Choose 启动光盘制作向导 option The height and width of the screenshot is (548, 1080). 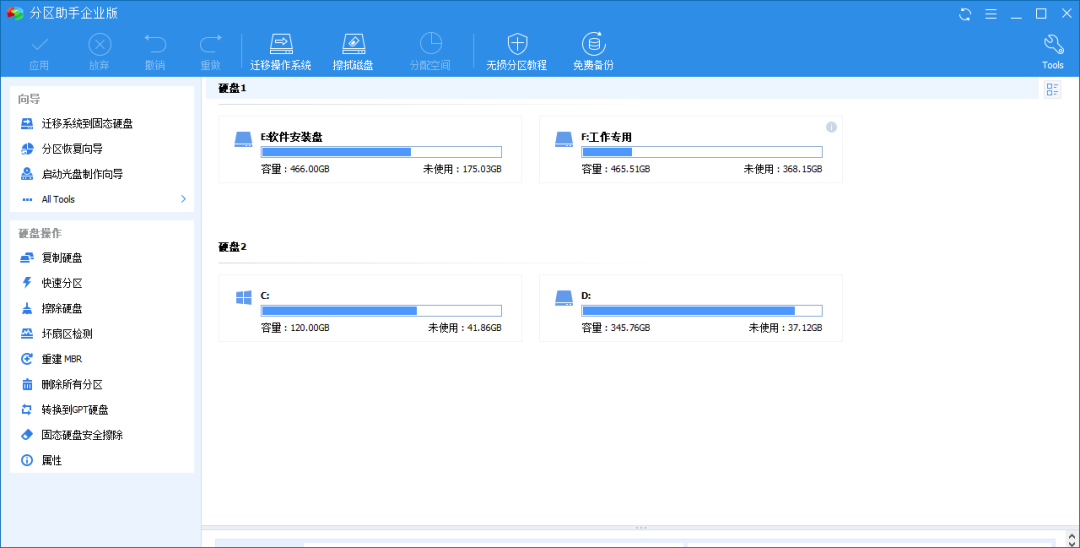82,174
